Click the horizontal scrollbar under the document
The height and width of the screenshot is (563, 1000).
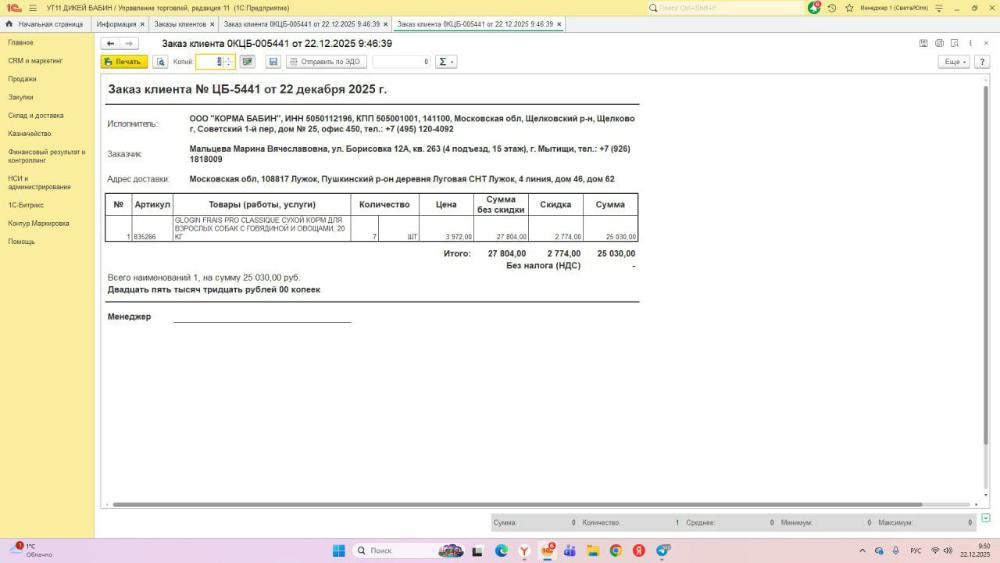click(500, 505)
